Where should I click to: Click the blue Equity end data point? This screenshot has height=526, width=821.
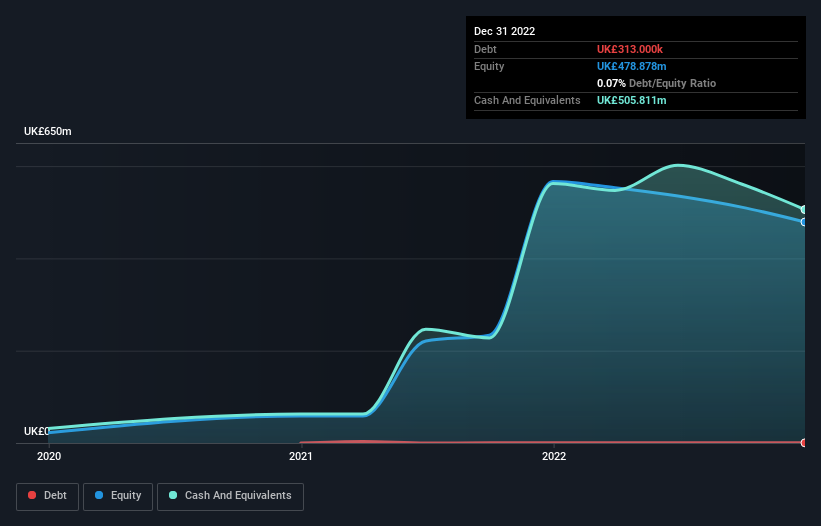point(804,222)
